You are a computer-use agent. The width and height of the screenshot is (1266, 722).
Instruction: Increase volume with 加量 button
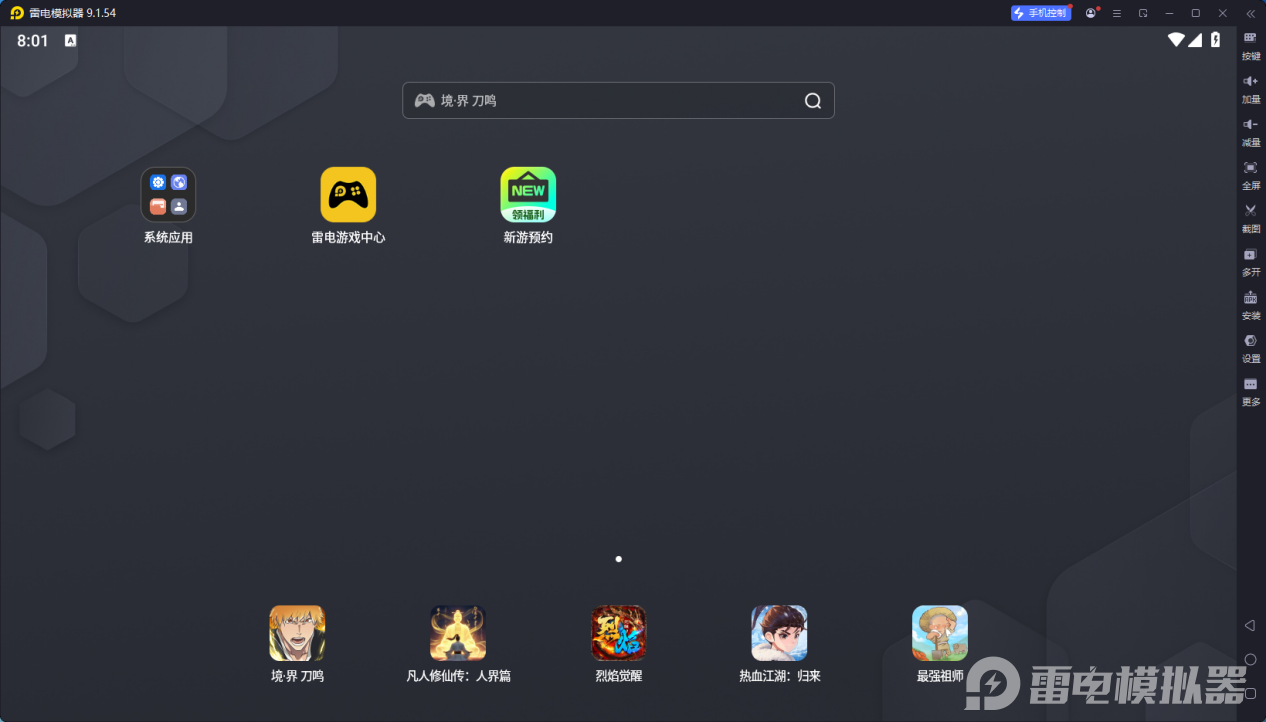point(1250,87)
